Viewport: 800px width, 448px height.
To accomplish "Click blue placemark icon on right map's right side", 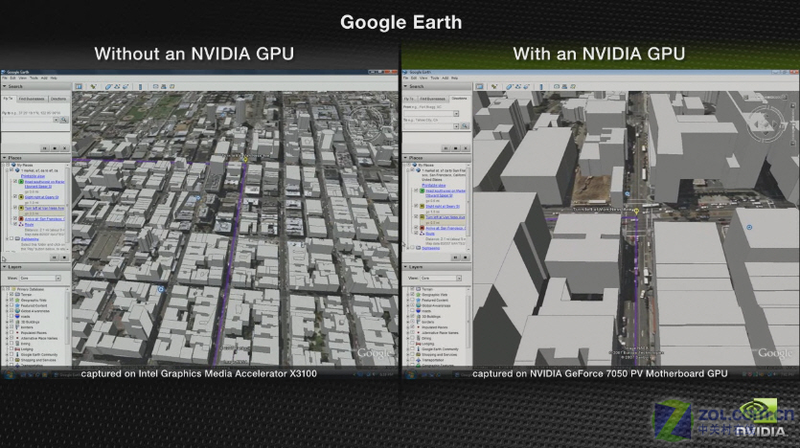I will point(749,227).
